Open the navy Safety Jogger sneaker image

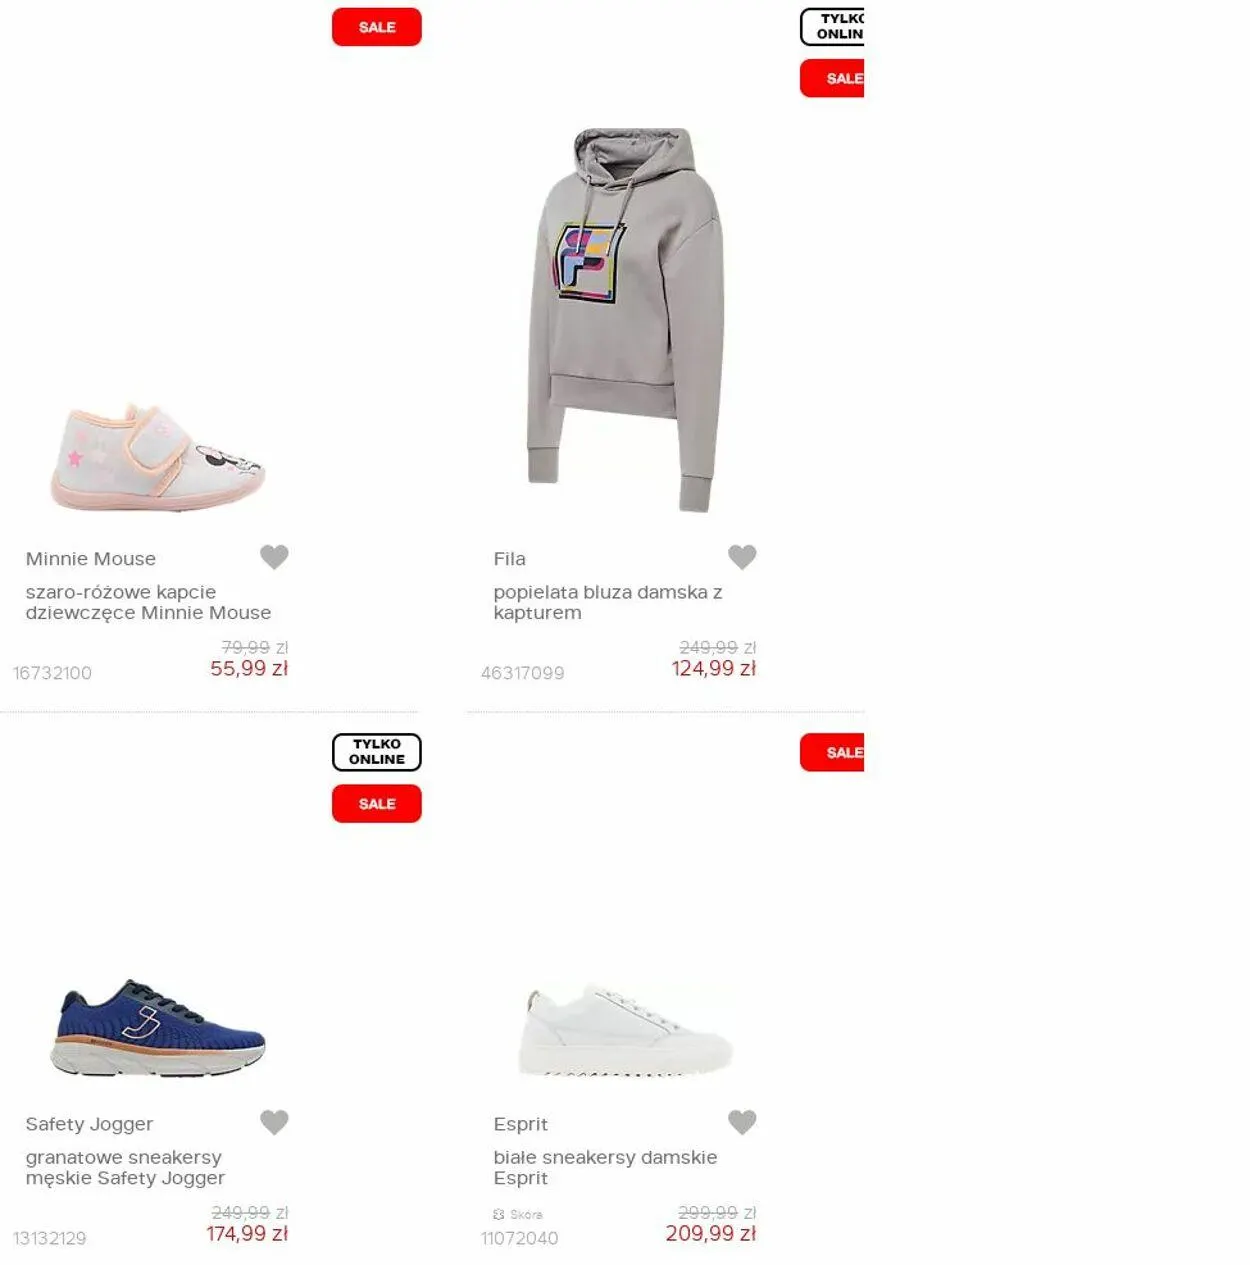click(158, 1027)
